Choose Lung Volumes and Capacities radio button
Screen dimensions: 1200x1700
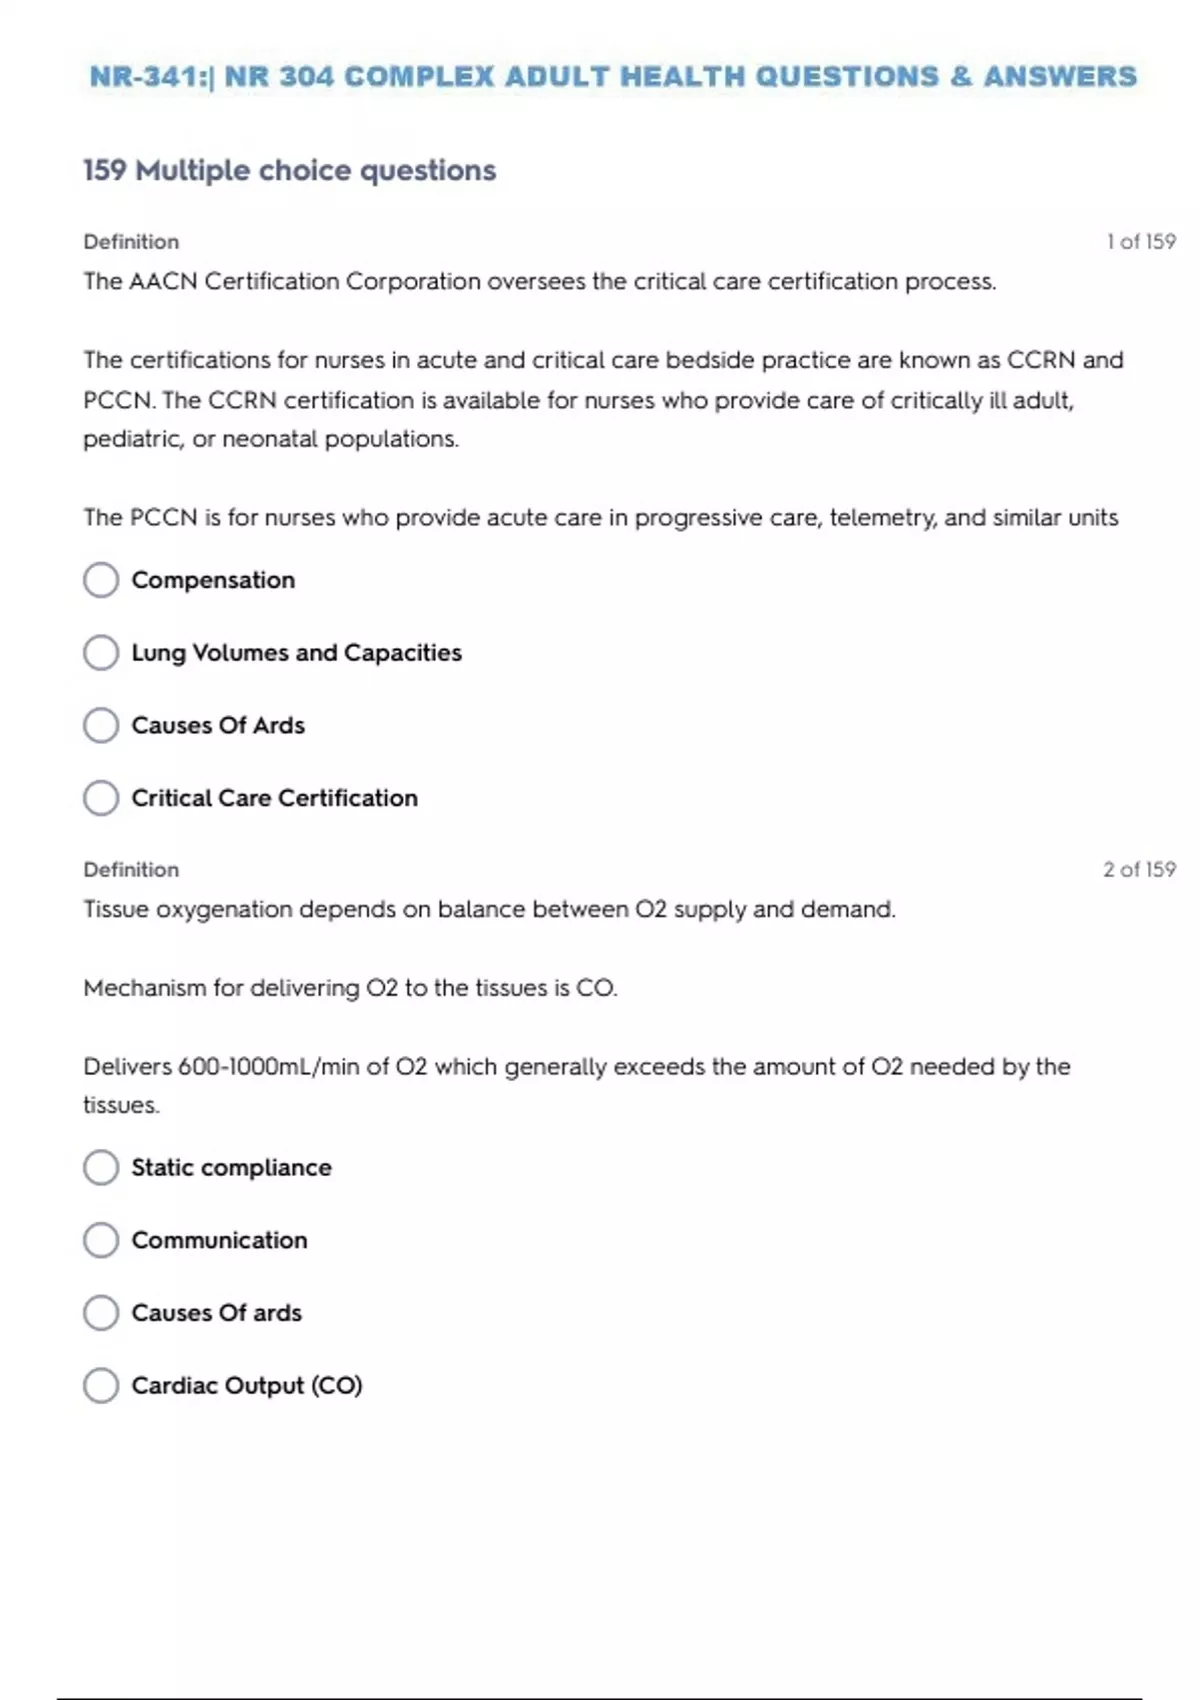[x=101, y=653]
